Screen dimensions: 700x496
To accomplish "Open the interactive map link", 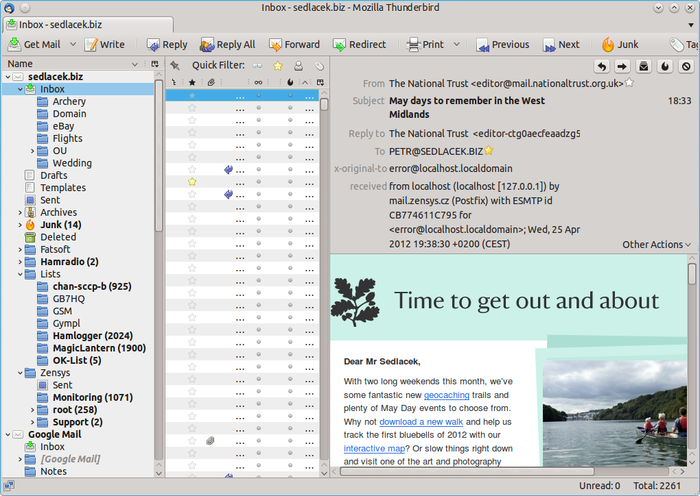I will 374,448.
